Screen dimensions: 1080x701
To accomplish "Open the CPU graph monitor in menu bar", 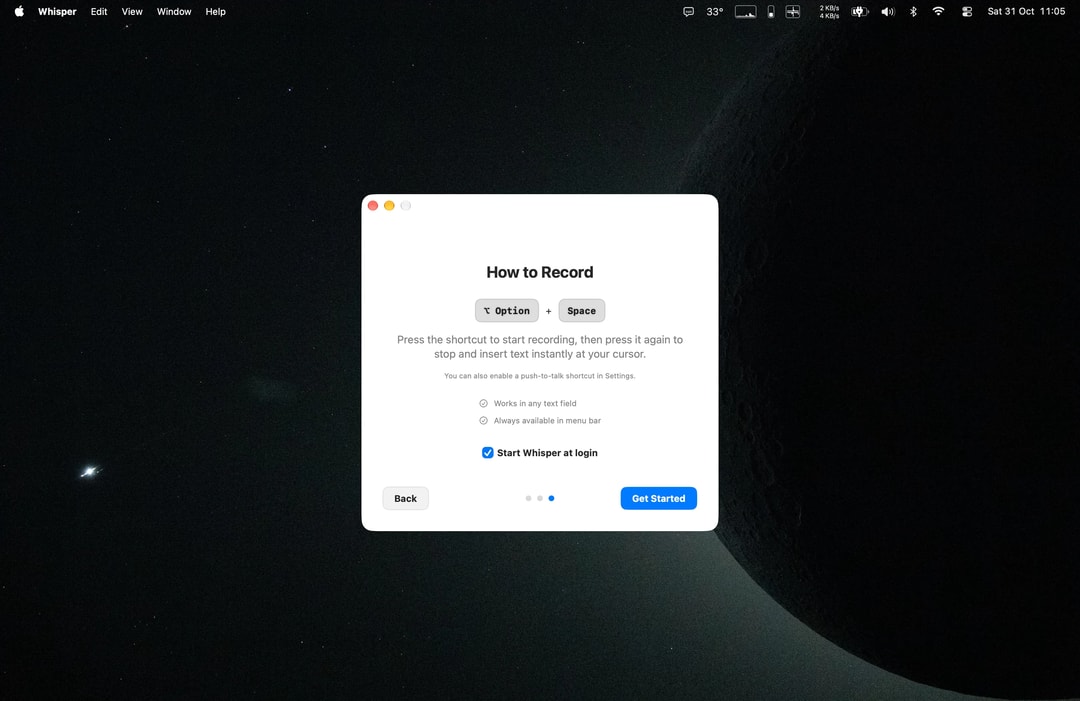I will [745, 12].
